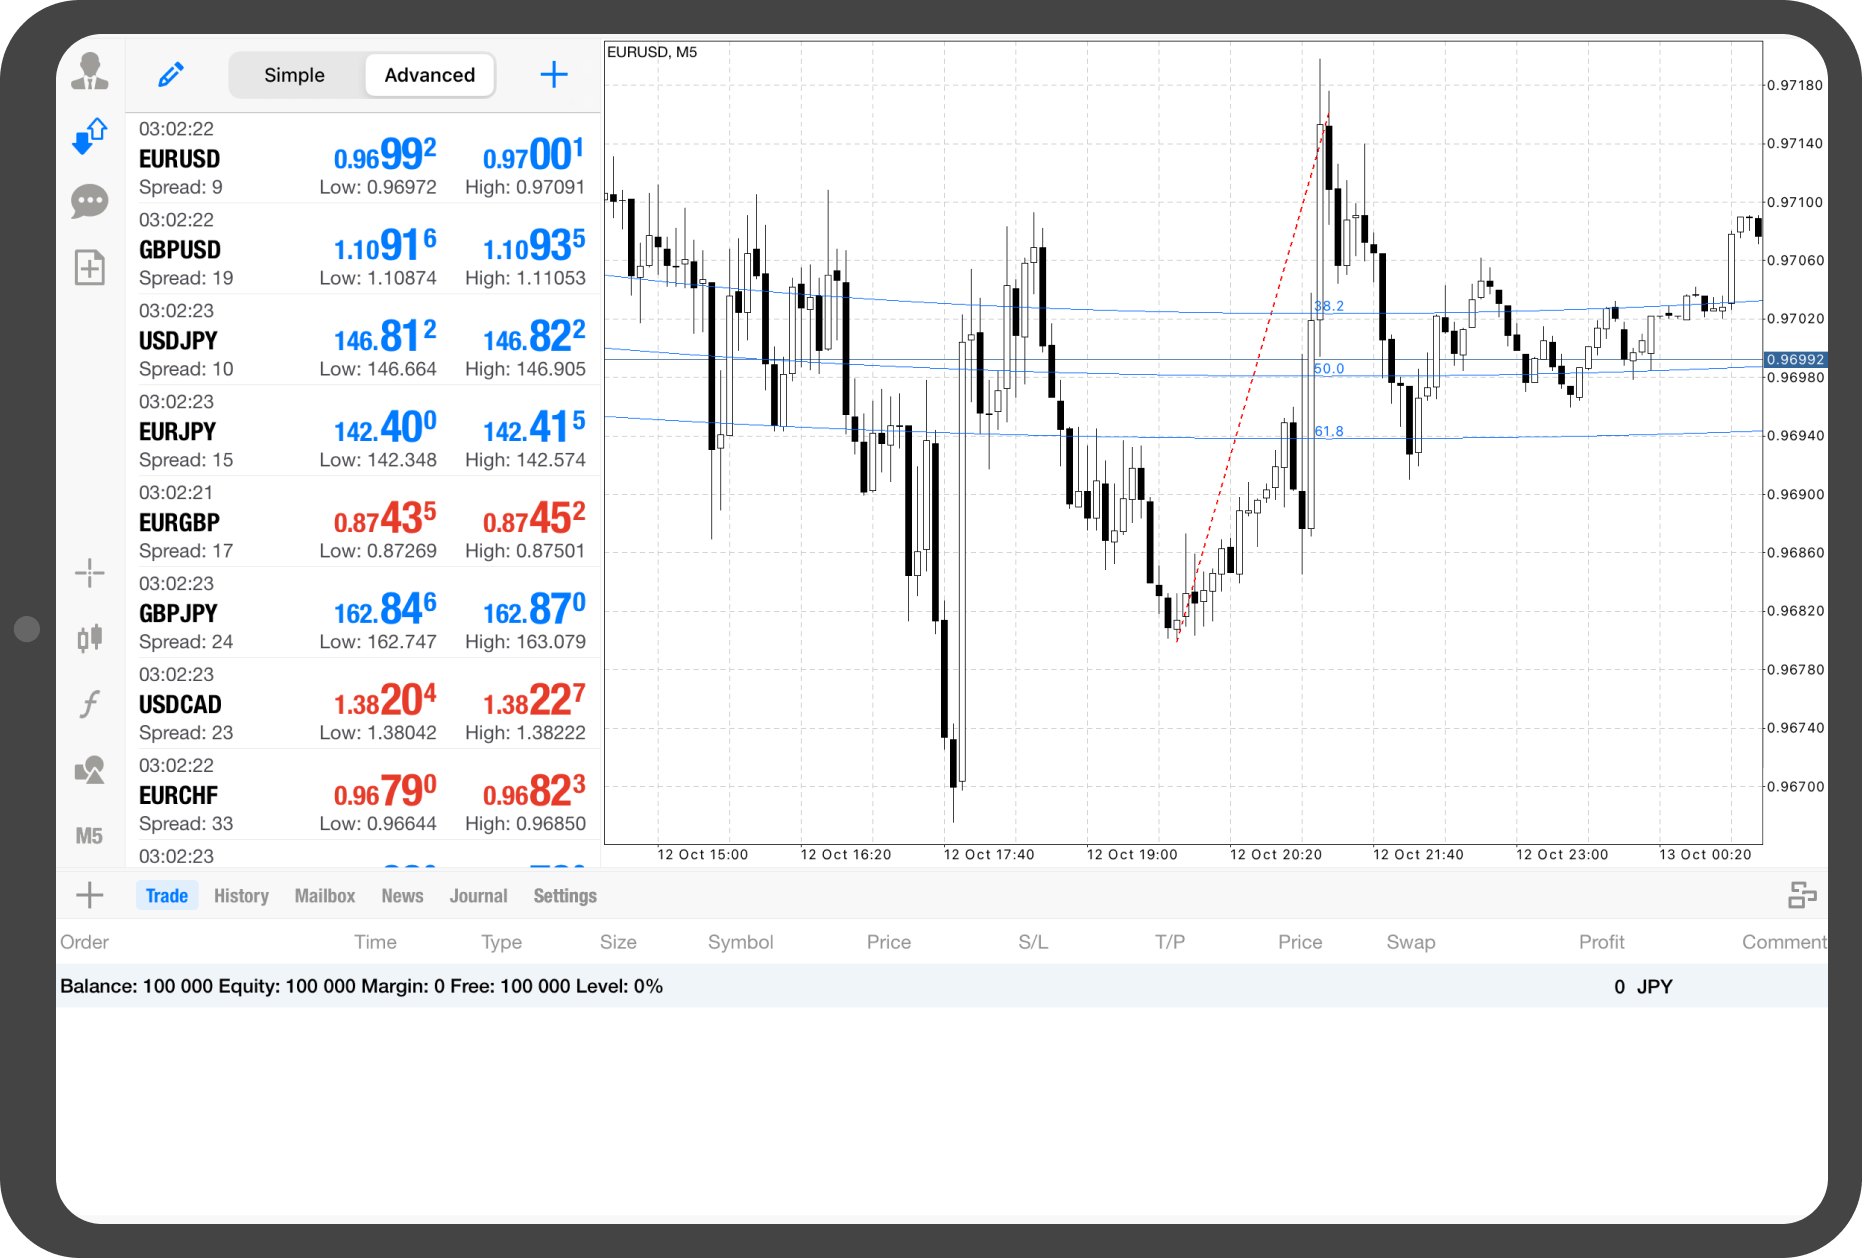Click the 0.96992 current price marker

[1795, 359]
